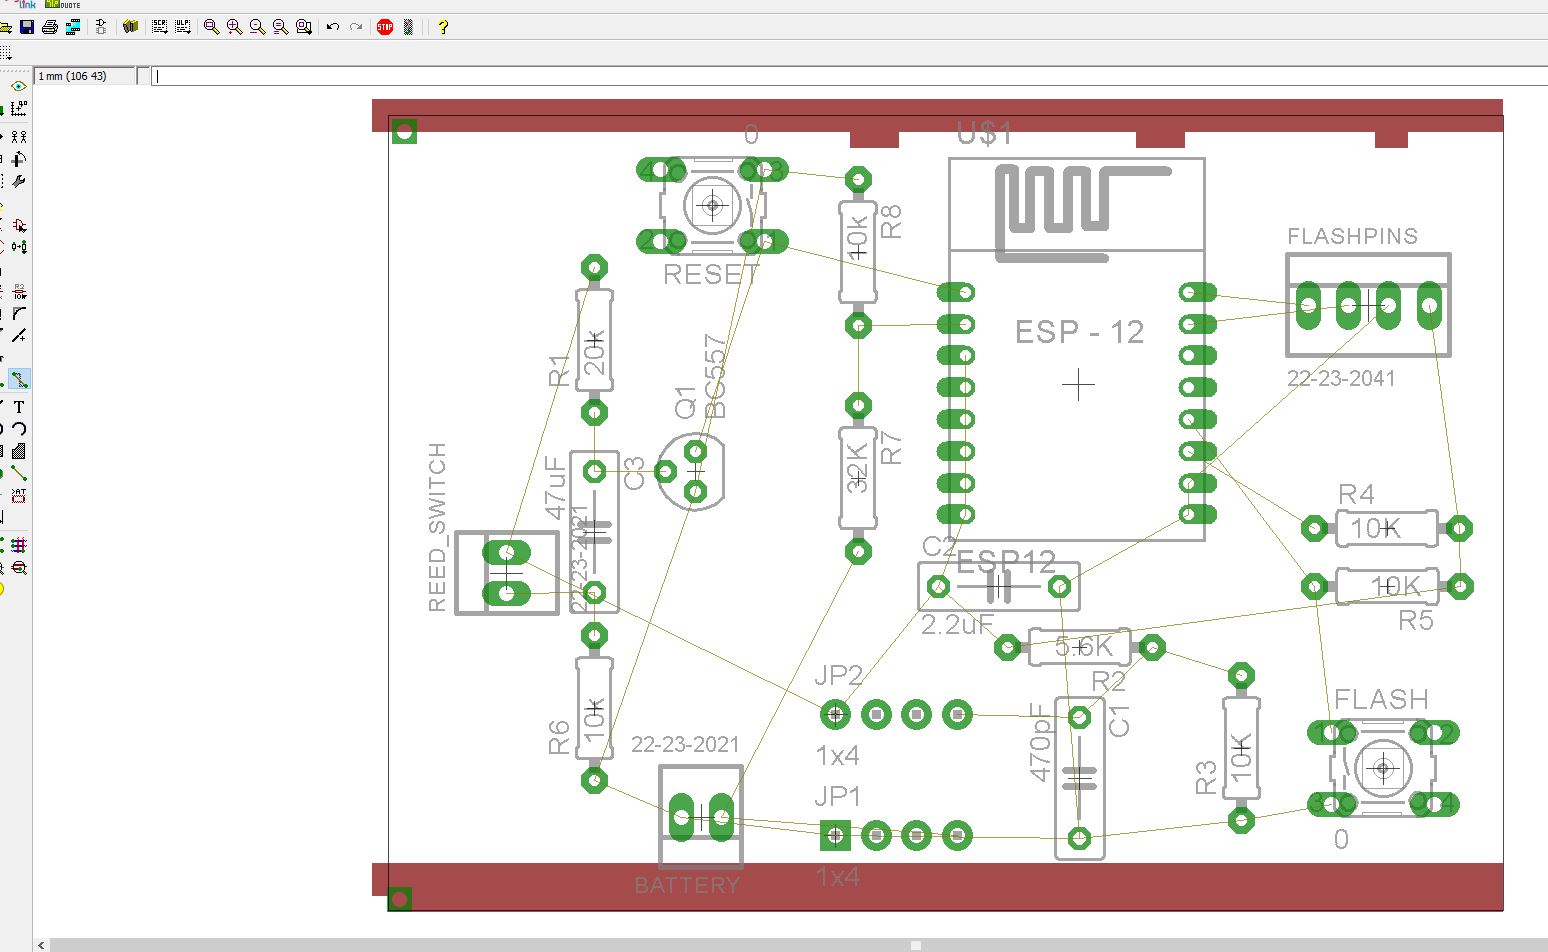Viewport: 1548px width, 952px height.
Task: Run a ULP user language program
Action: pyautogui.click(x=183, y=27)
